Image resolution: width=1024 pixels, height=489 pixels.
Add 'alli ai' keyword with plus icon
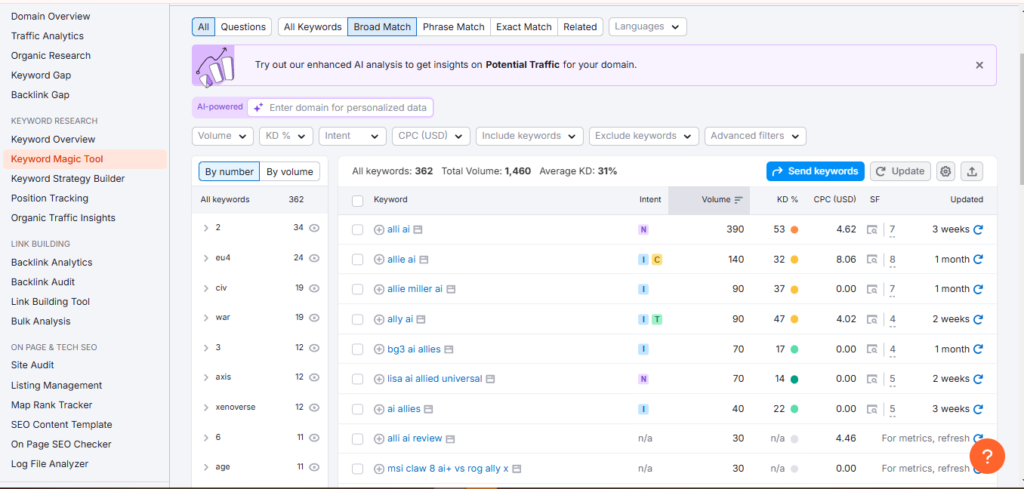coord(379,230)
